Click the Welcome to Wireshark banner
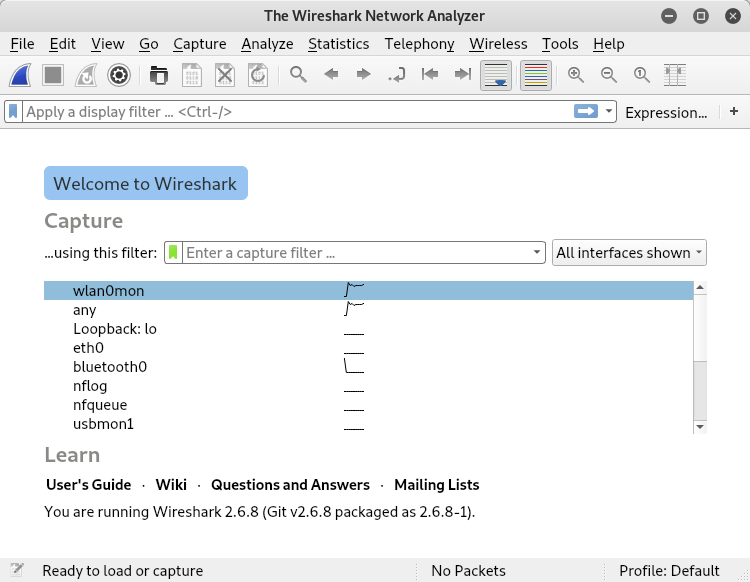Image resolution: width=750 pixels, height=582 pixels. 146,183
